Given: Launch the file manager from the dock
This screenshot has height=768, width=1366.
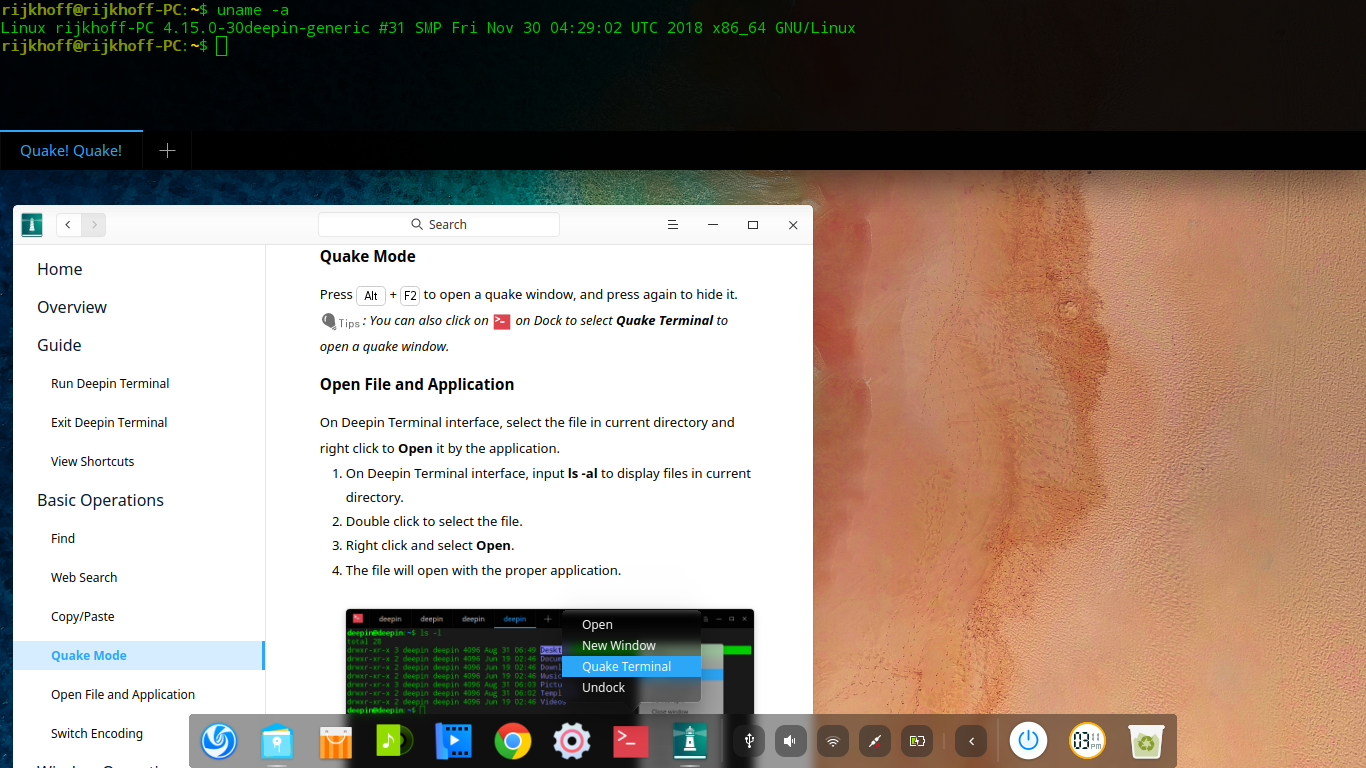Looking at the screenshot, I should pos(277,742).
